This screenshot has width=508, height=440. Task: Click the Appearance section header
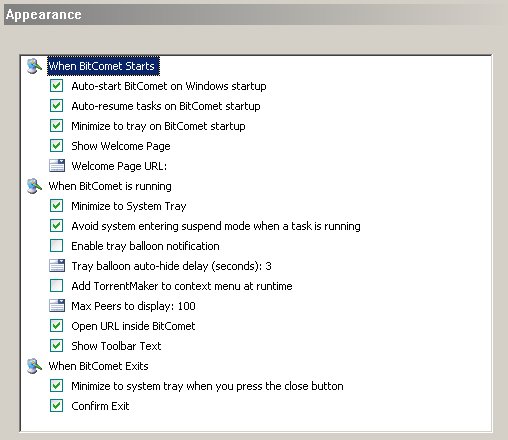coord(255,15)
